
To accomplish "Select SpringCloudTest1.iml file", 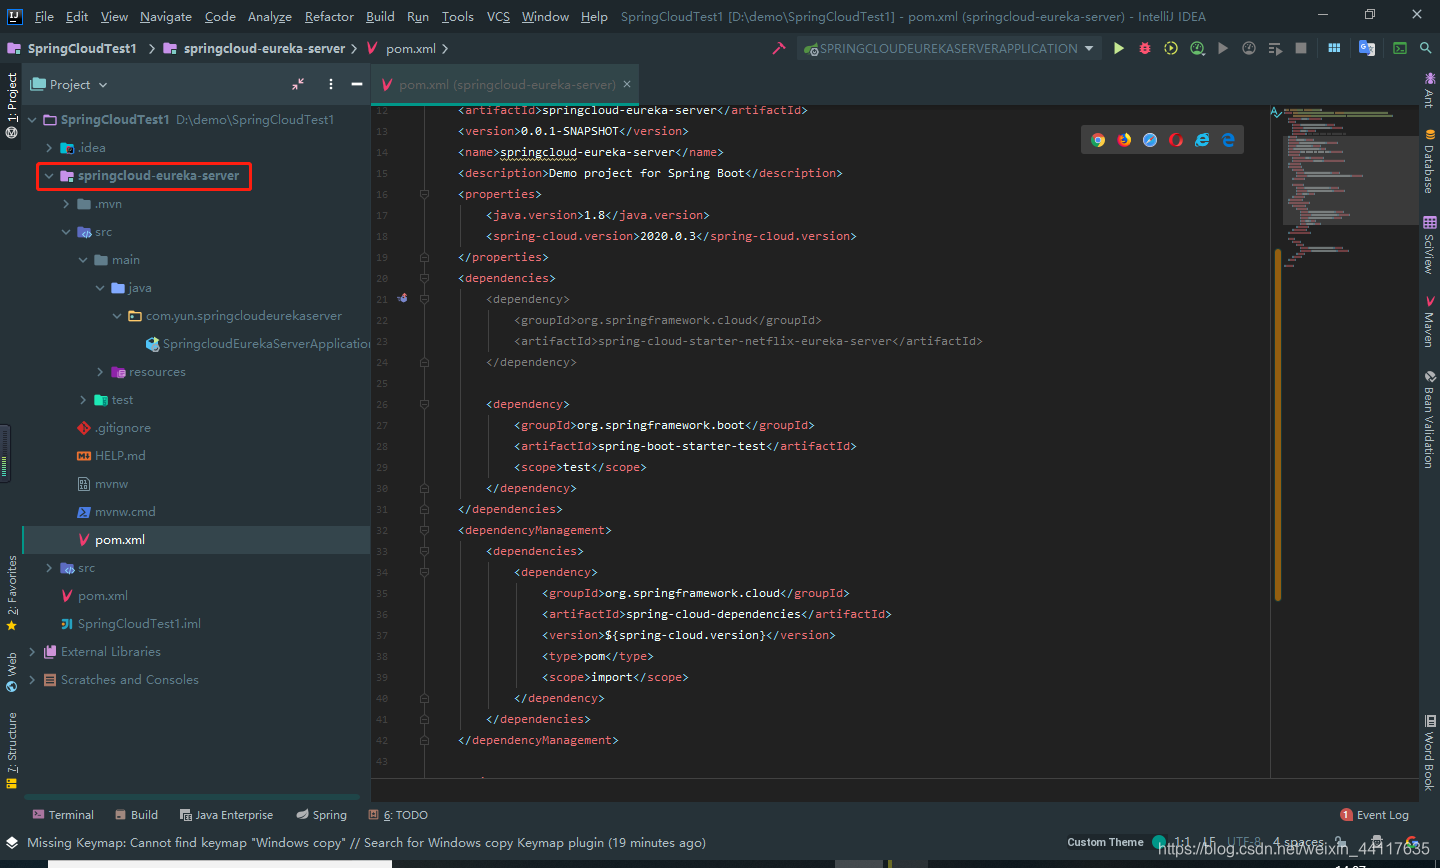I will [x=130, y=624].
